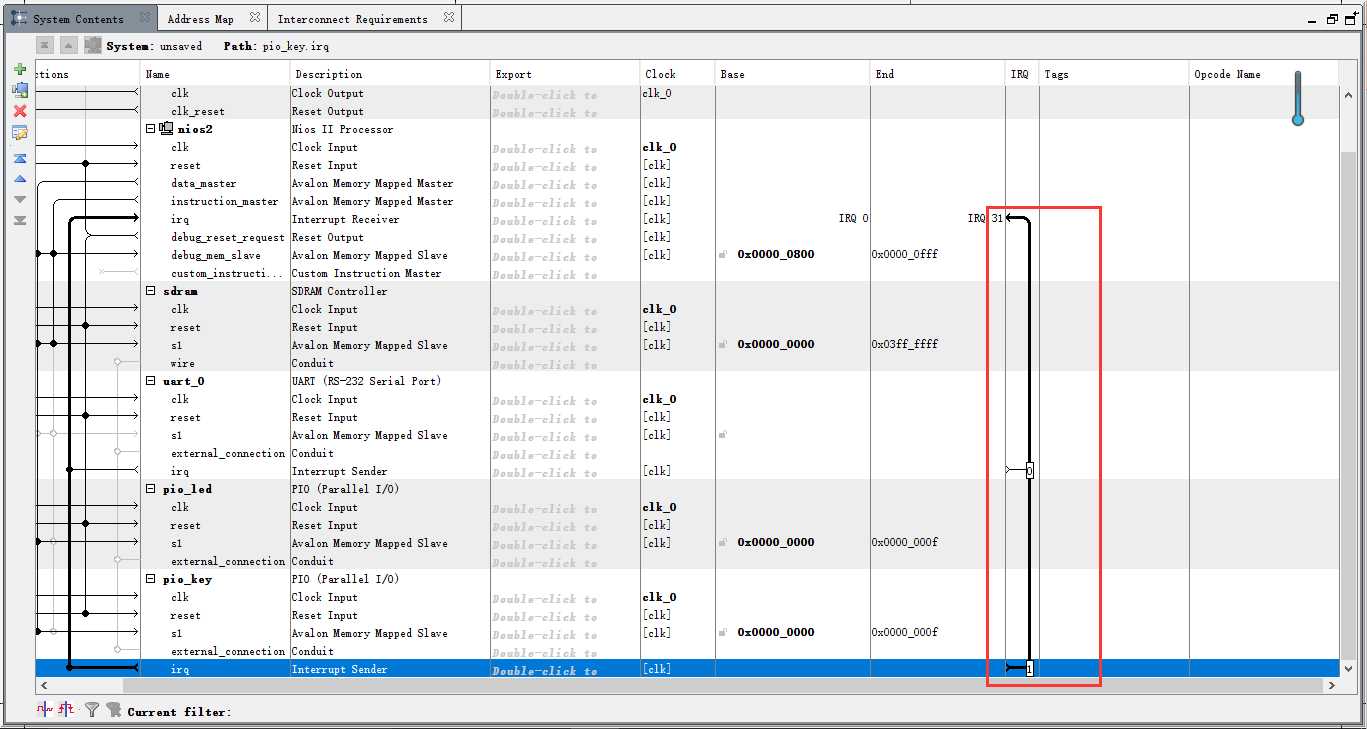Collapse the sdram component tree
Image resolution: width=1367 pixels, height=729 pixels.
(x=151, y=291)
